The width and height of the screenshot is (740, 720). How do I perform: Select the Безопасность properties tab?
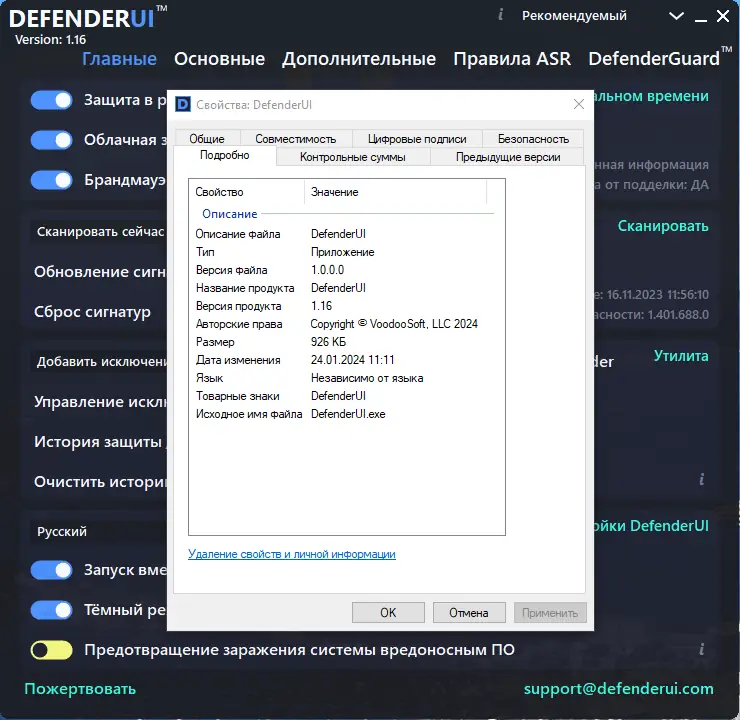tap(533, 139)
